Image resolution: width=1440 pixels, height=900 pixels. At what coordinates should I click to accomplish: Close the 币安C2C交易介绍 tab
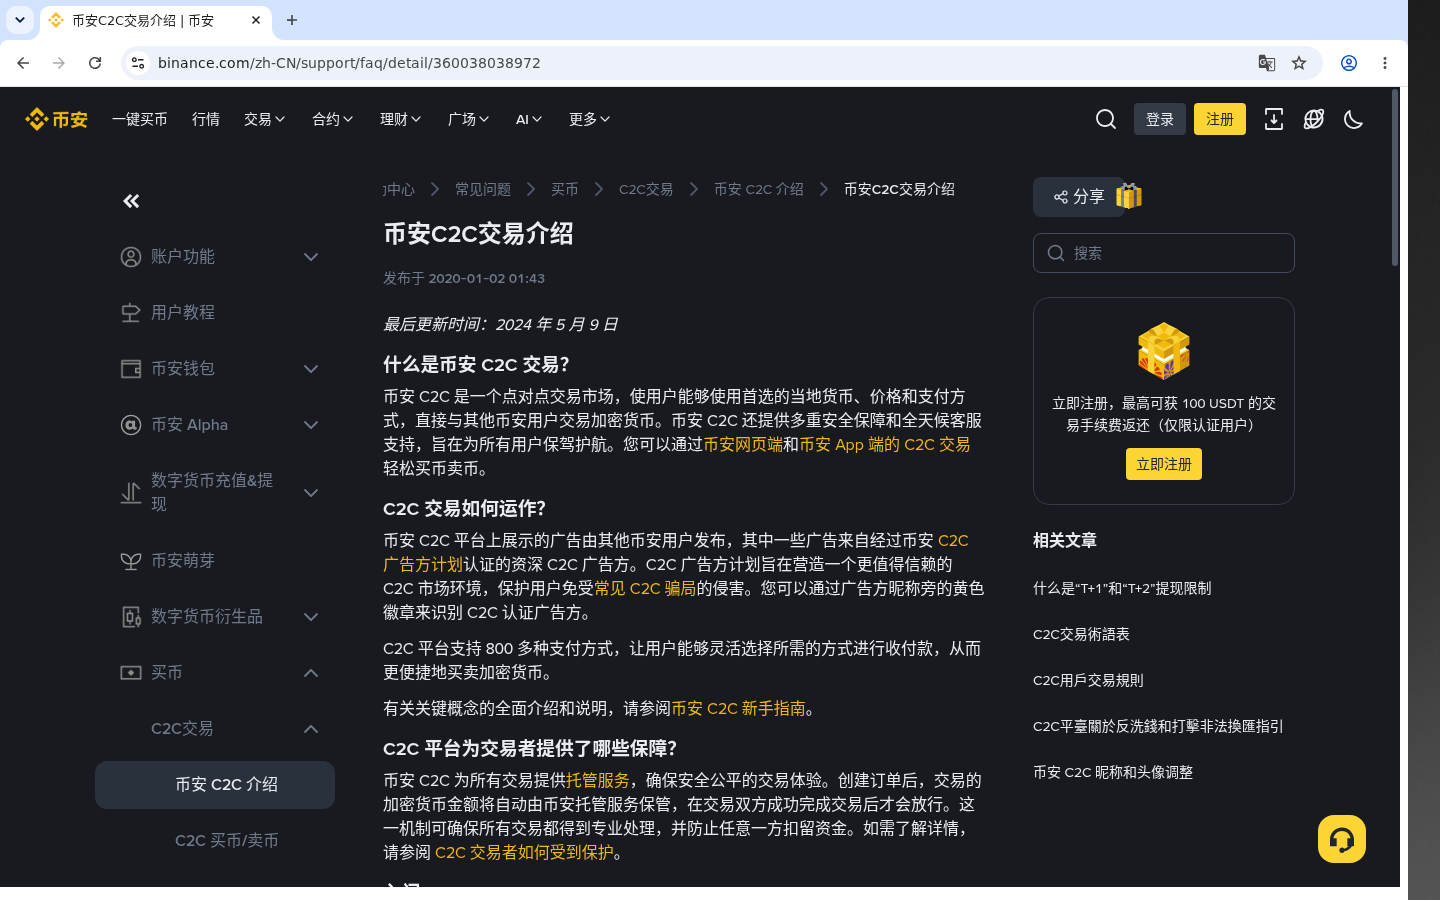[x=256, y=20]
